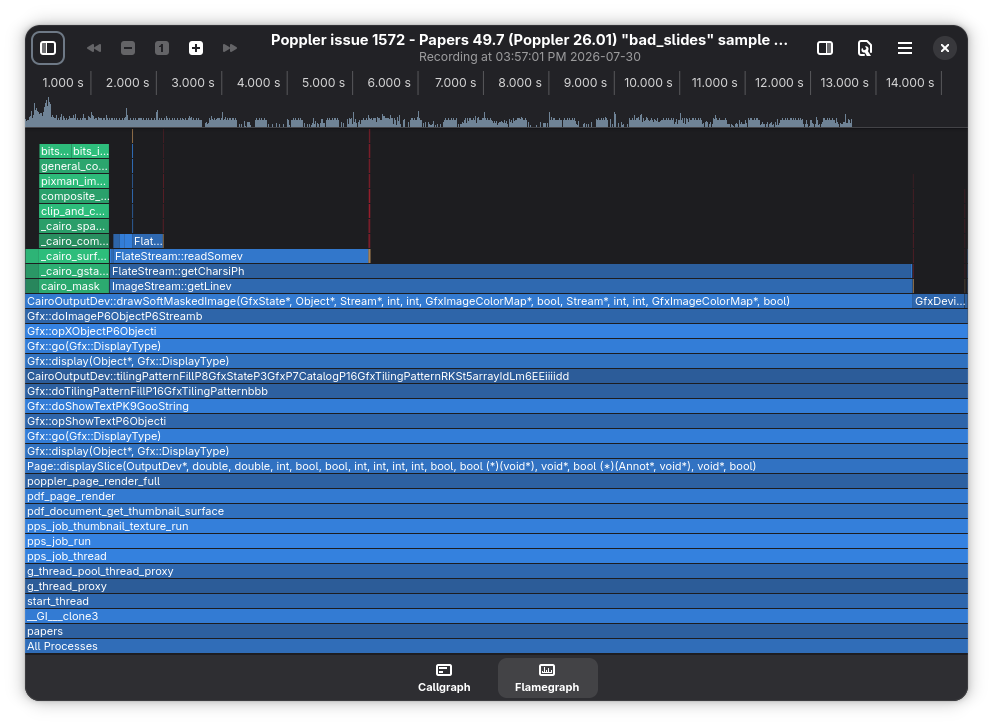The height and width of the screenshot is (726, 993).
Task: Close the profiler window
Action: 945,48
